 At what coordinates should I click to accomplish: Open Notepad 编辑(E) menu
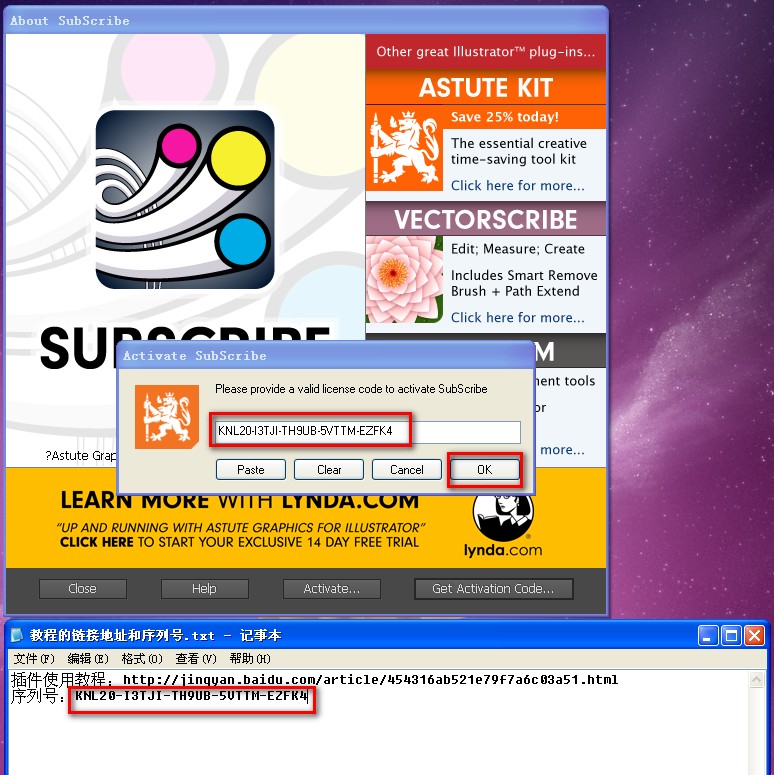pos(87,659)
